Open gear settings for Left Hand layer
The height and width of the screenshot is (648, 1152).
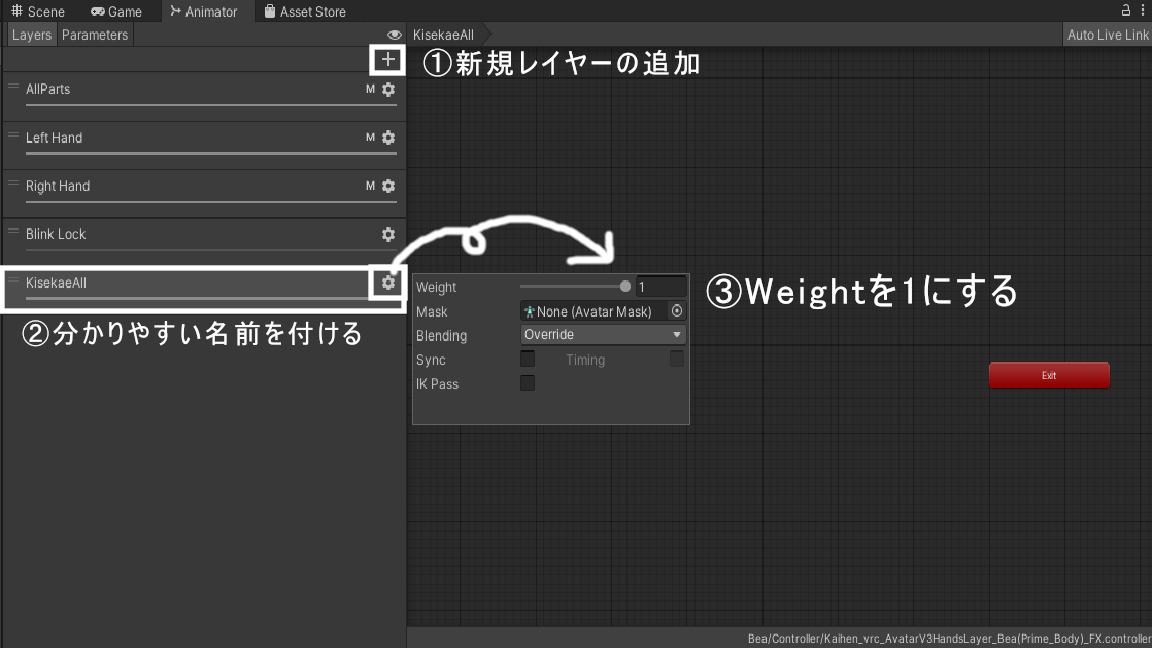point(389,137)
